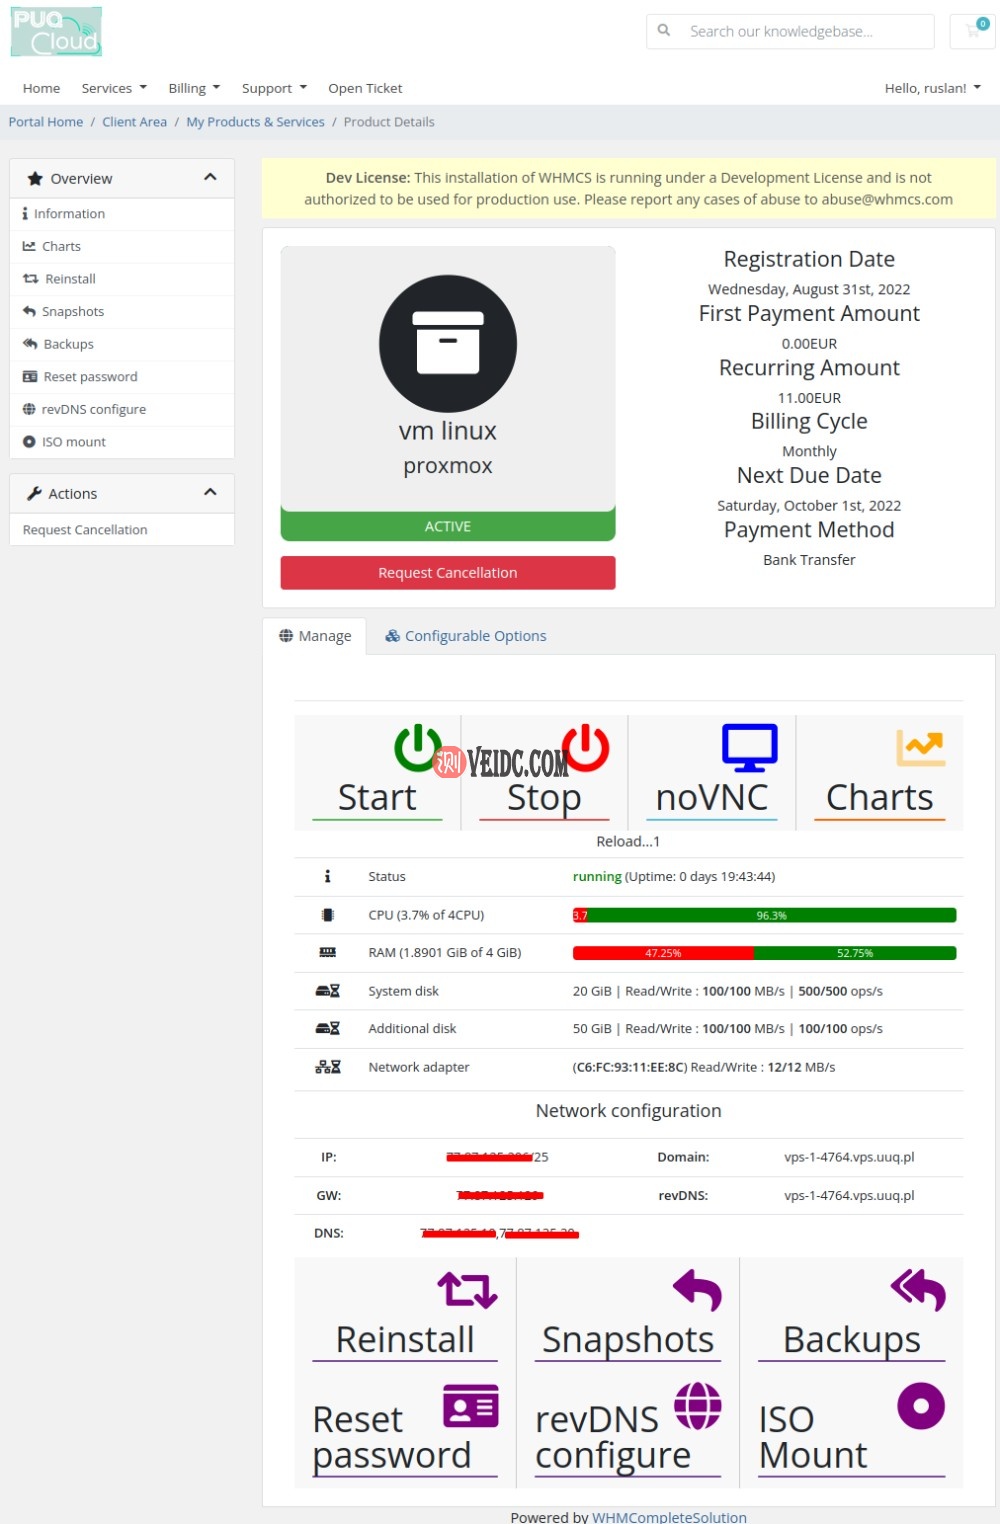1000x1524 pixels.
Task: Click the revDNS configure globe icon
Action: 697,1406
